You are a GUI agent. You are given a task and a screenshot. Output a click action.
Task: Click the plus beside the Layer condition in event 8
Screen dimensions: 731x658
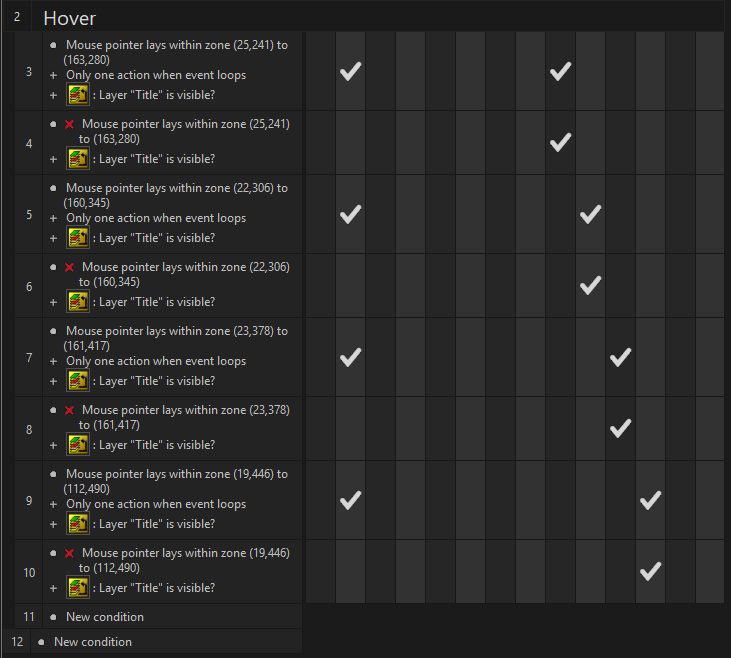click(x=53, y=445)
